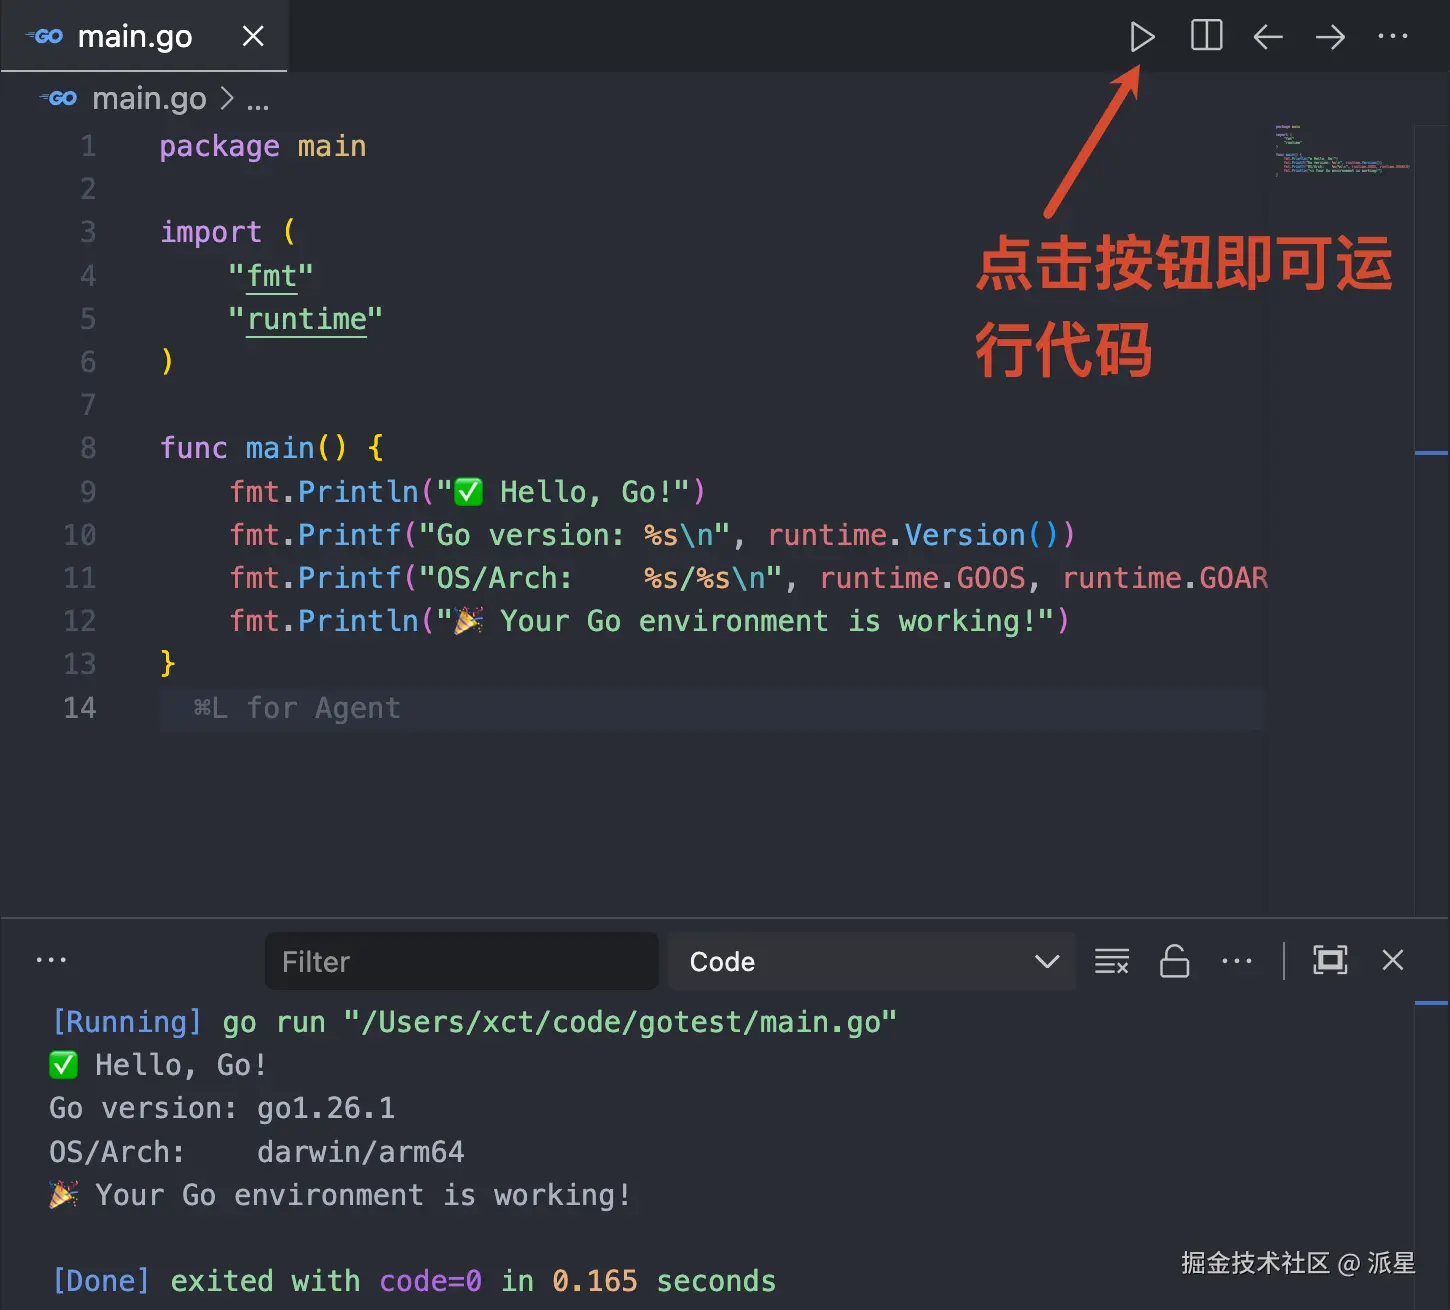Viewport: 1450px width, 1310px height.
Task: Click main.go in the breadcrumb bar
Action: click(149, 99)
